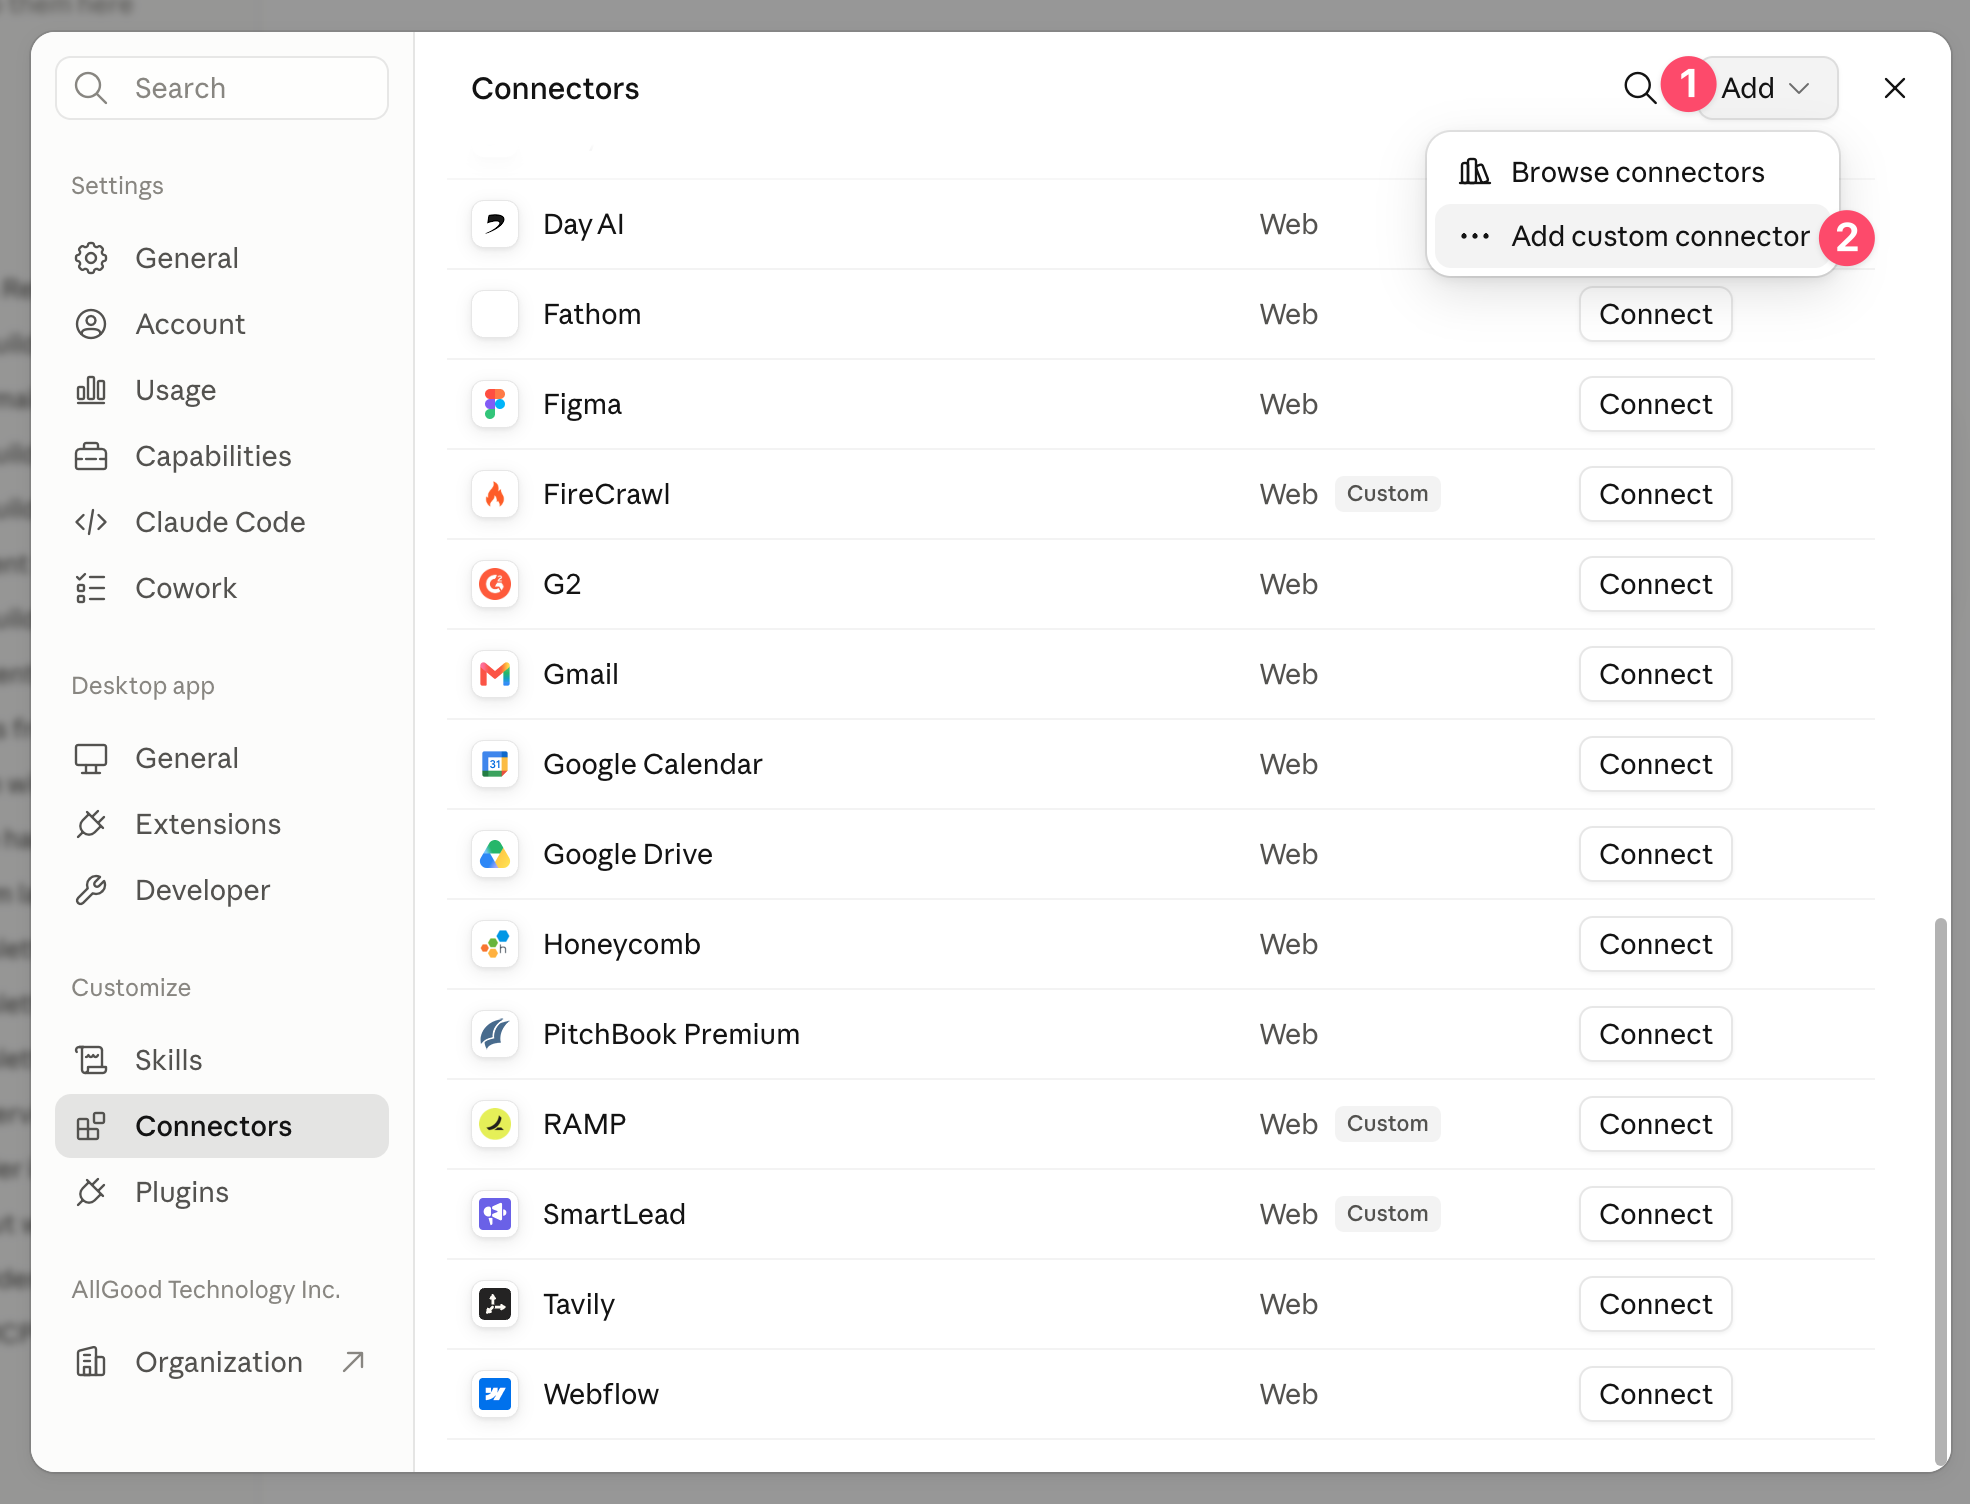Open the Organization link

222,1362
